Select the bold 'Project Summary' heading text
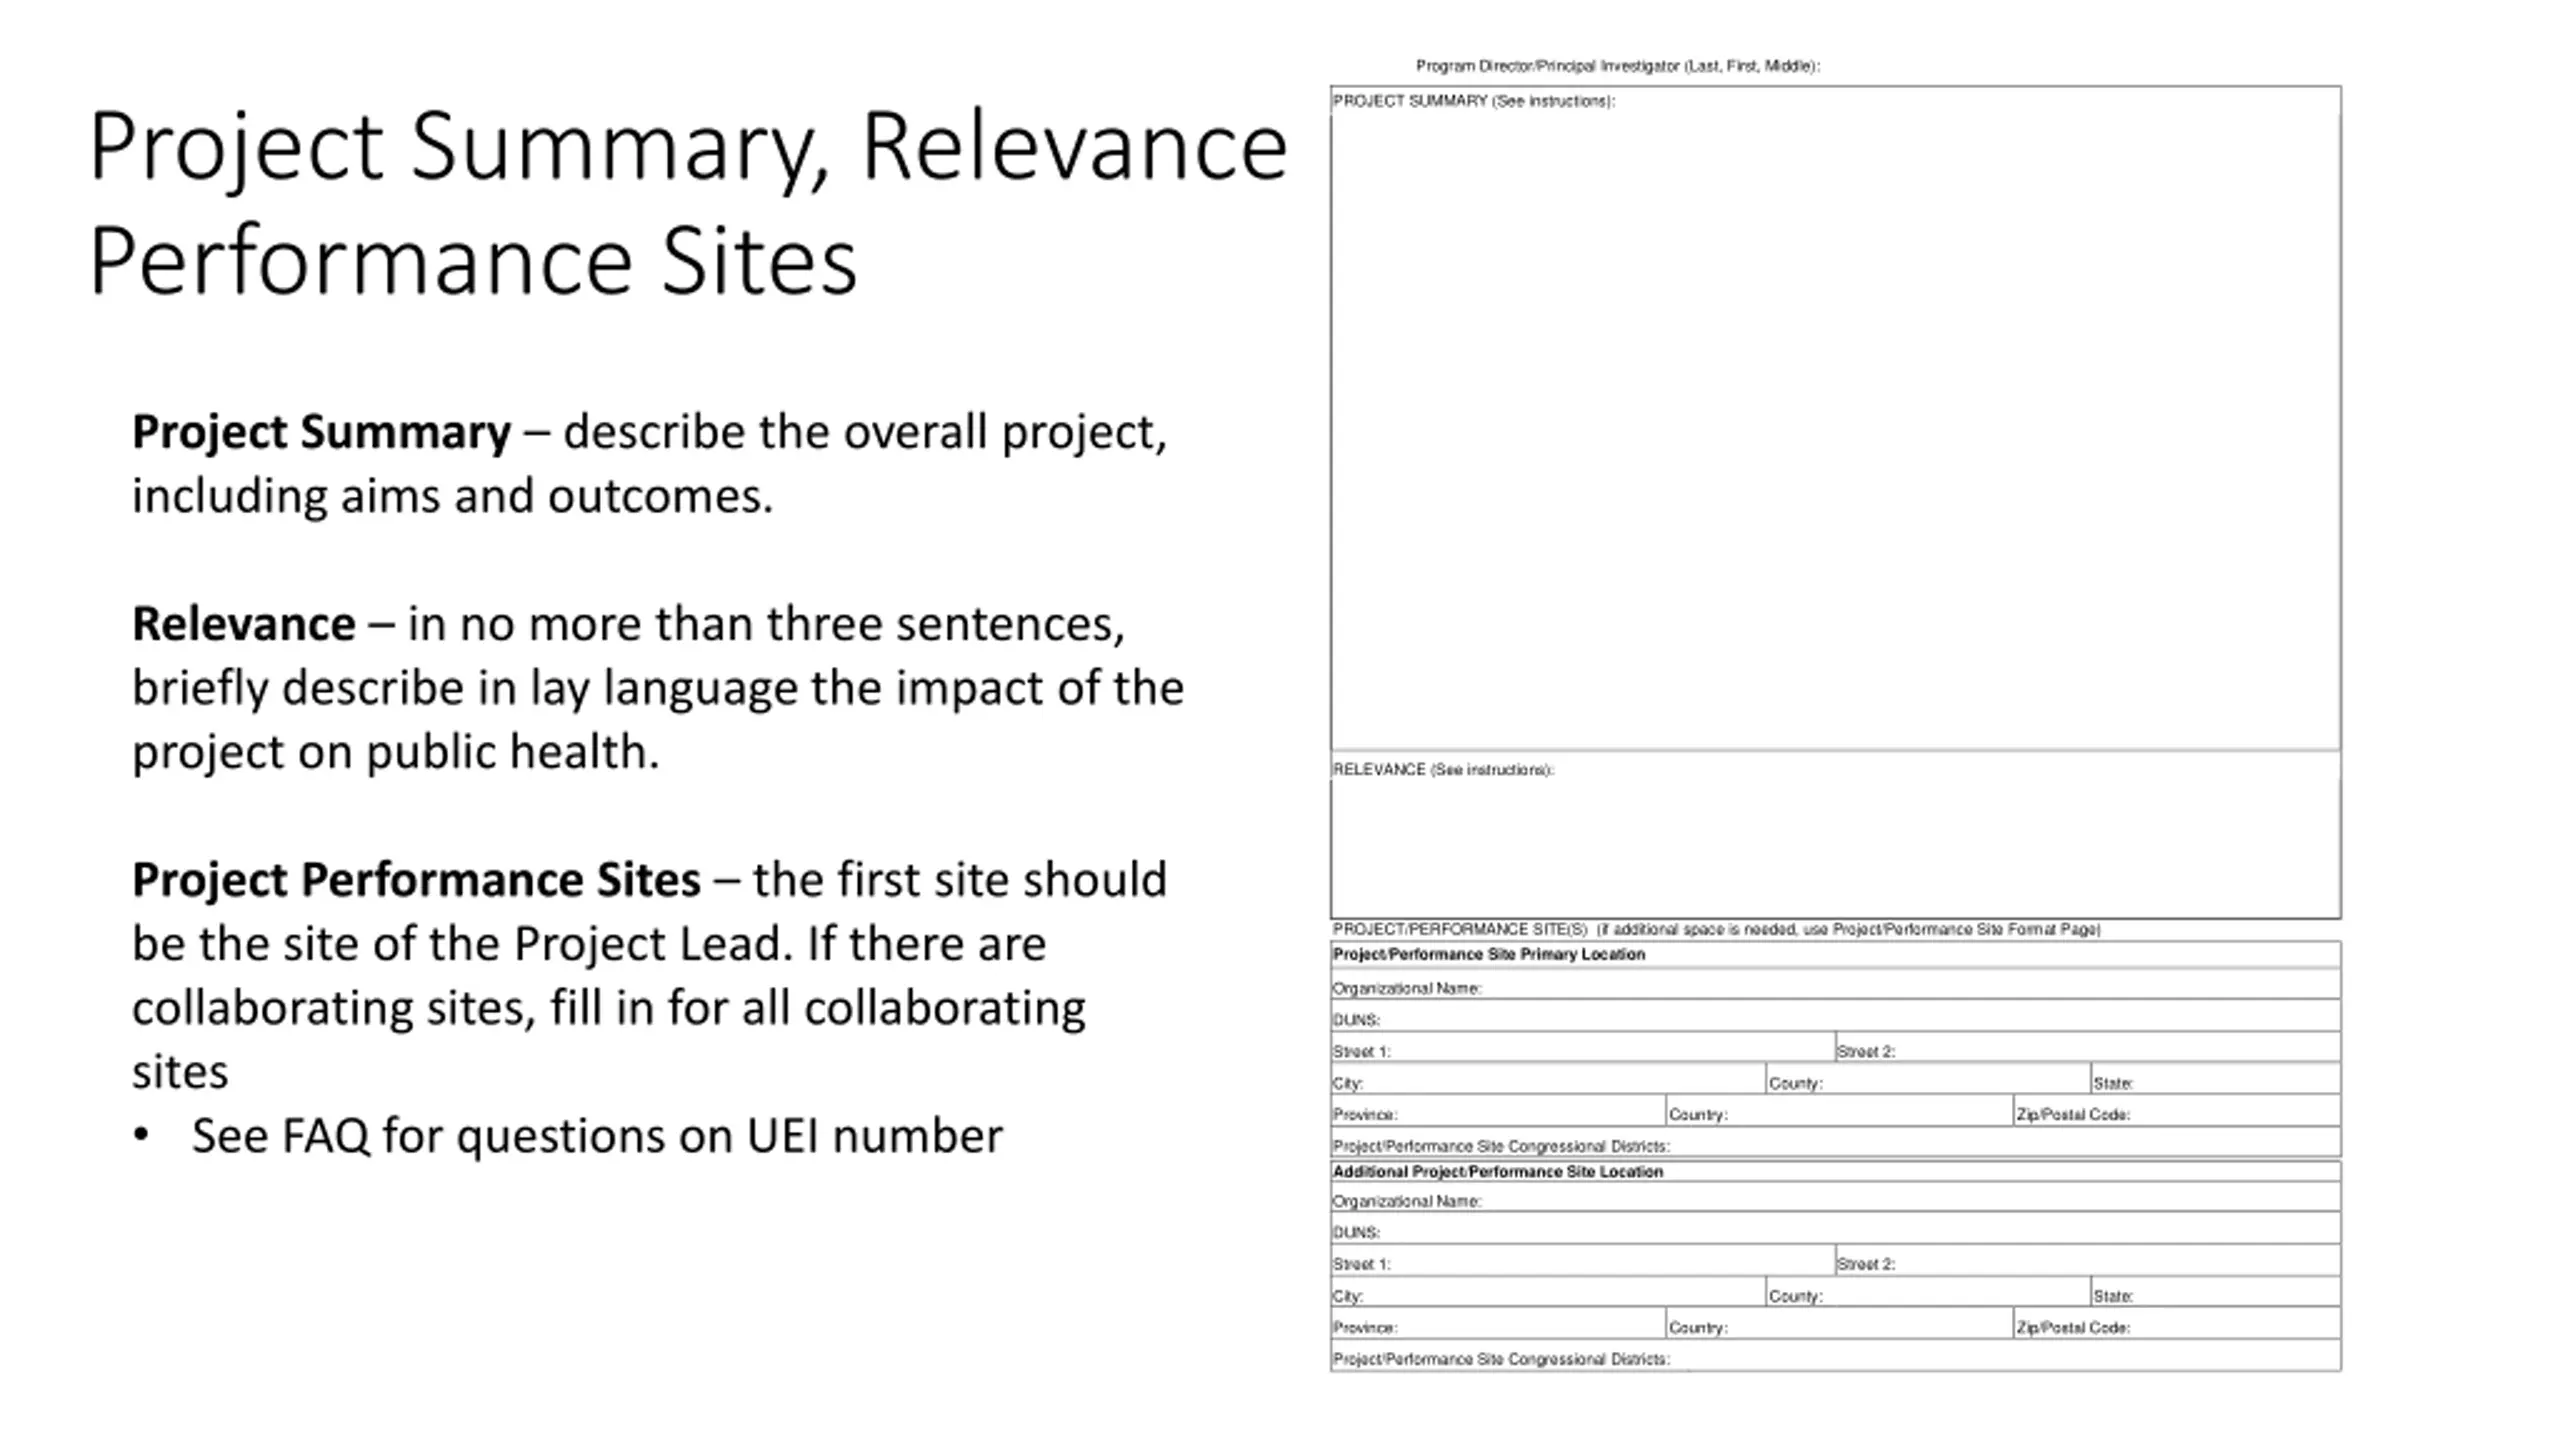This screenshot has width=2560, height=1440. coord(321,433)
